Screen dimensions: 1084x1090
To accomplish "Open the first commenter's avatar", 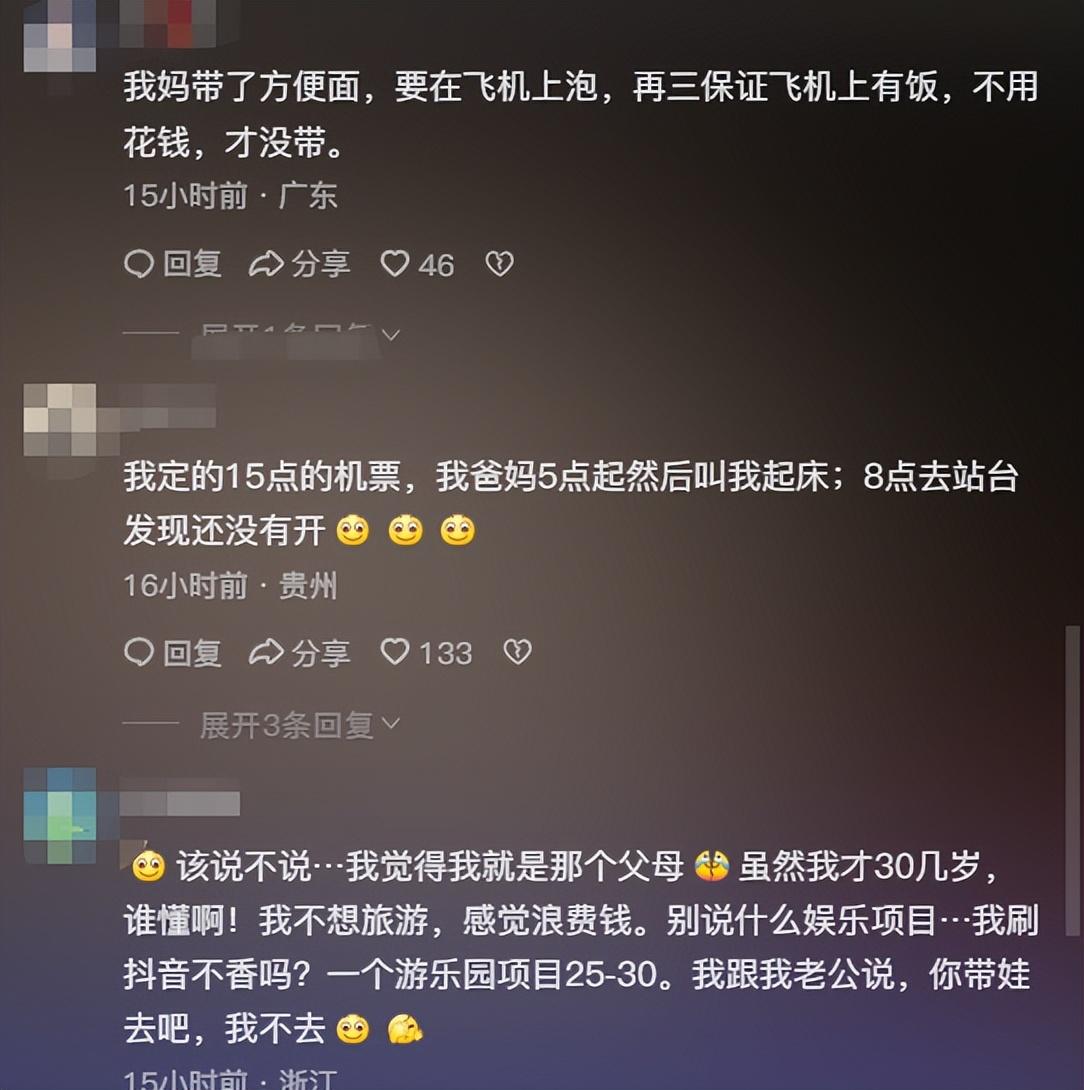I will [x=60, y=36].
